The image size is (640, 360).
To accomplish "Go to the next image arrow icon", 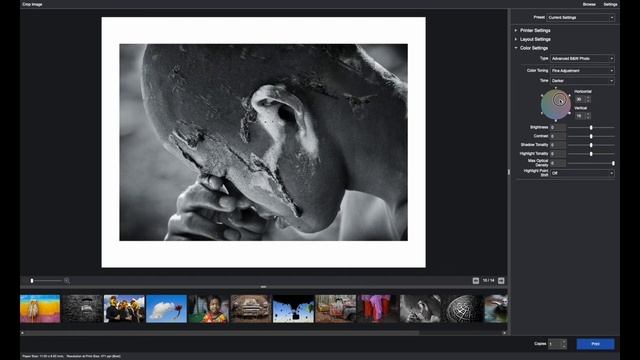I will (501, 281).
